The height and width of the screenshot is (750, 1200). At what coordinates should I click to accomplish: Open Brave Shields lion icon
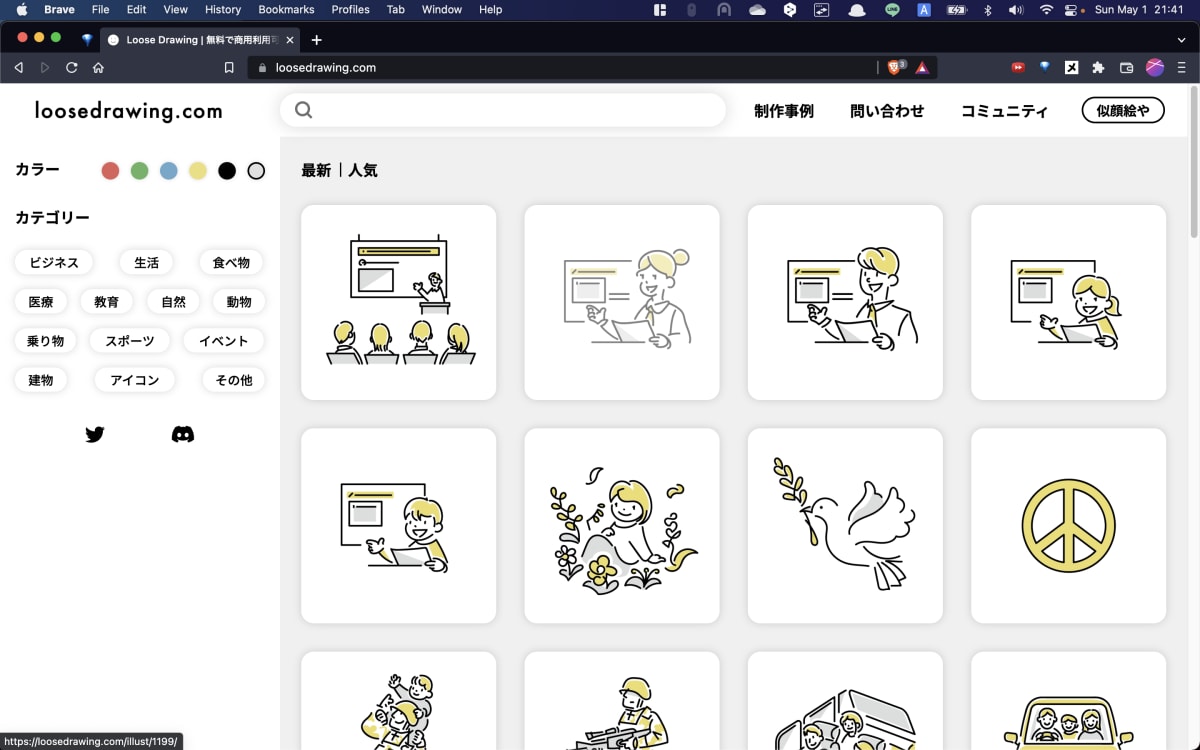(896, 67)
